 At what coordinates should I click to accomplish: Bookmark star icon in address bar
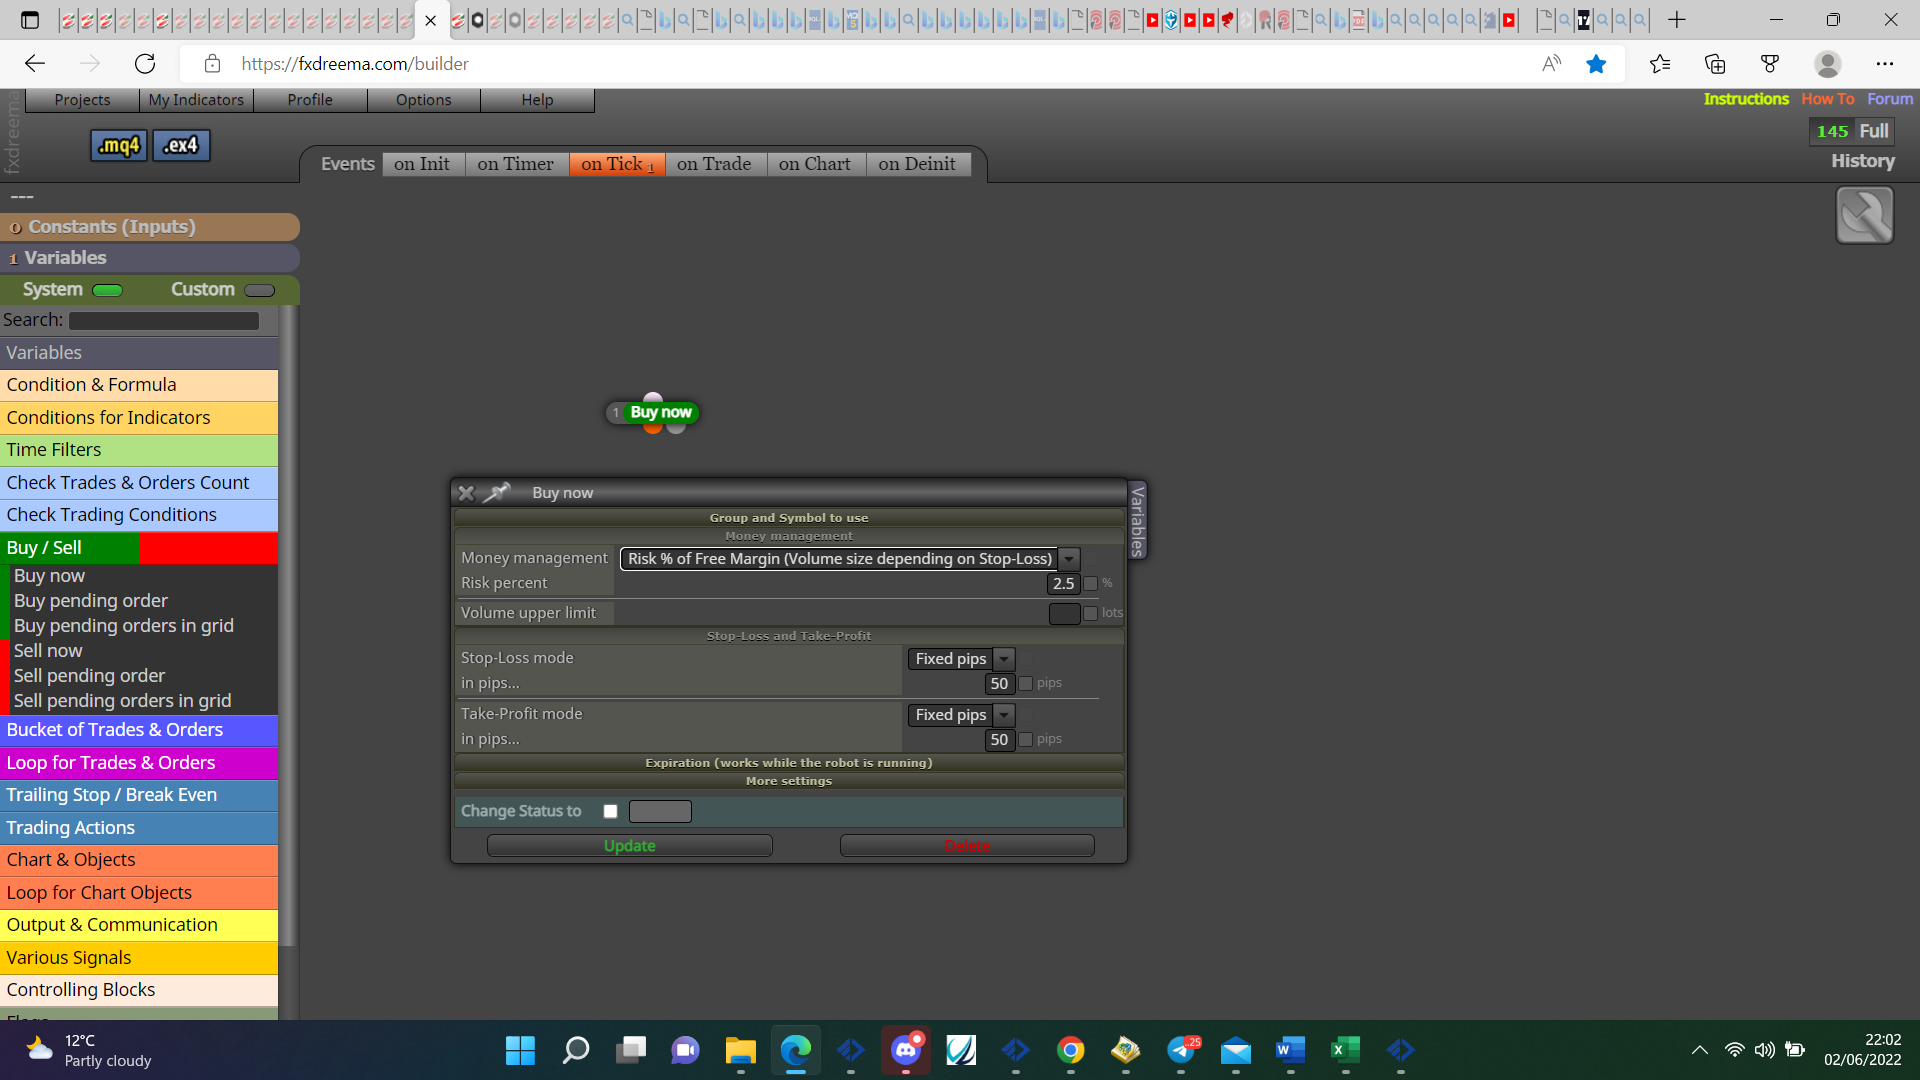[1596, 64]
